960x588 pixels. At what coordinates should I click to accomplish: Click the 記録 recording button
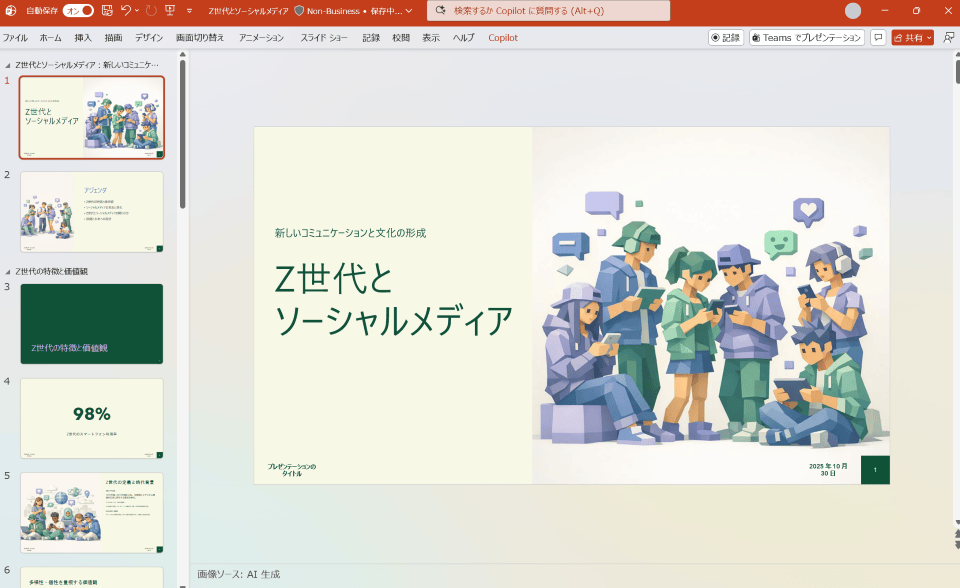[x=726, y=36]
